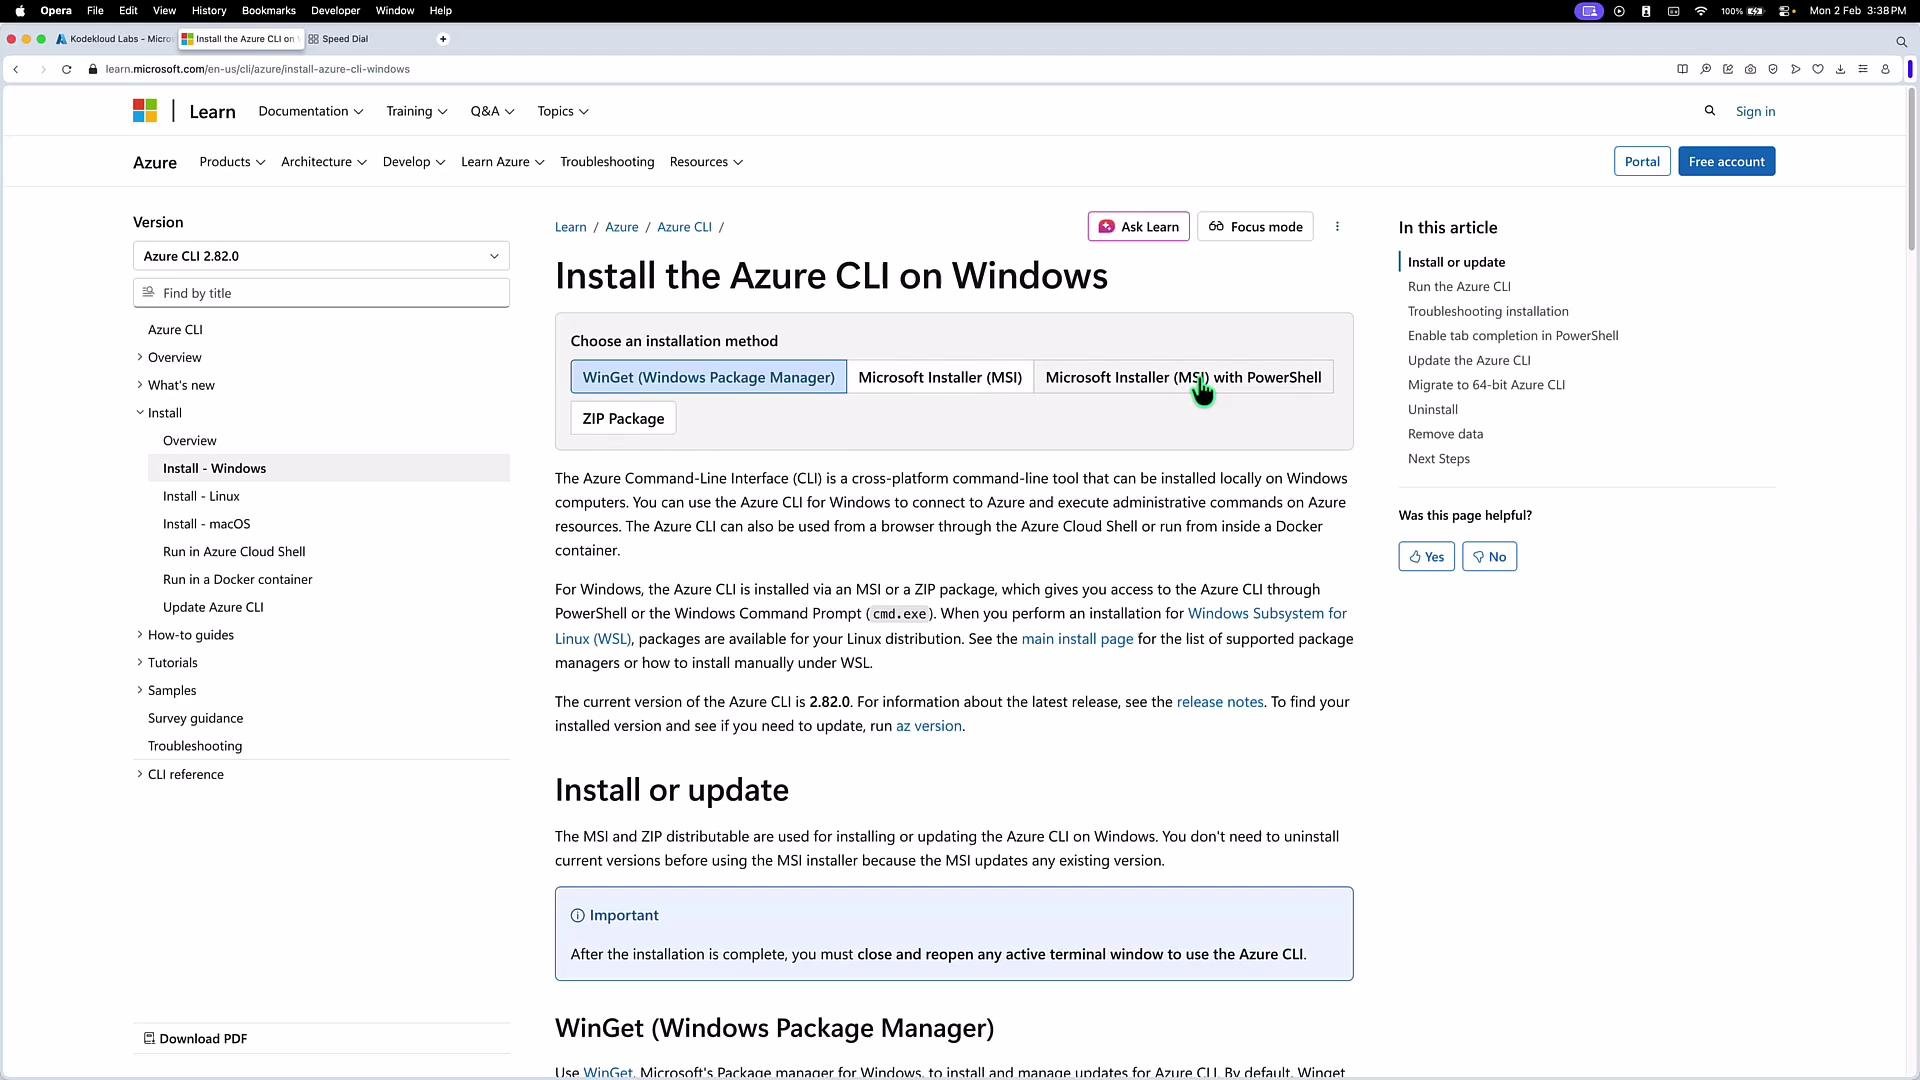The width and height of the screenshot is (1920, 1080).
Task: Expand the How-to guides tree node
Action: click(x=140, y=635)
